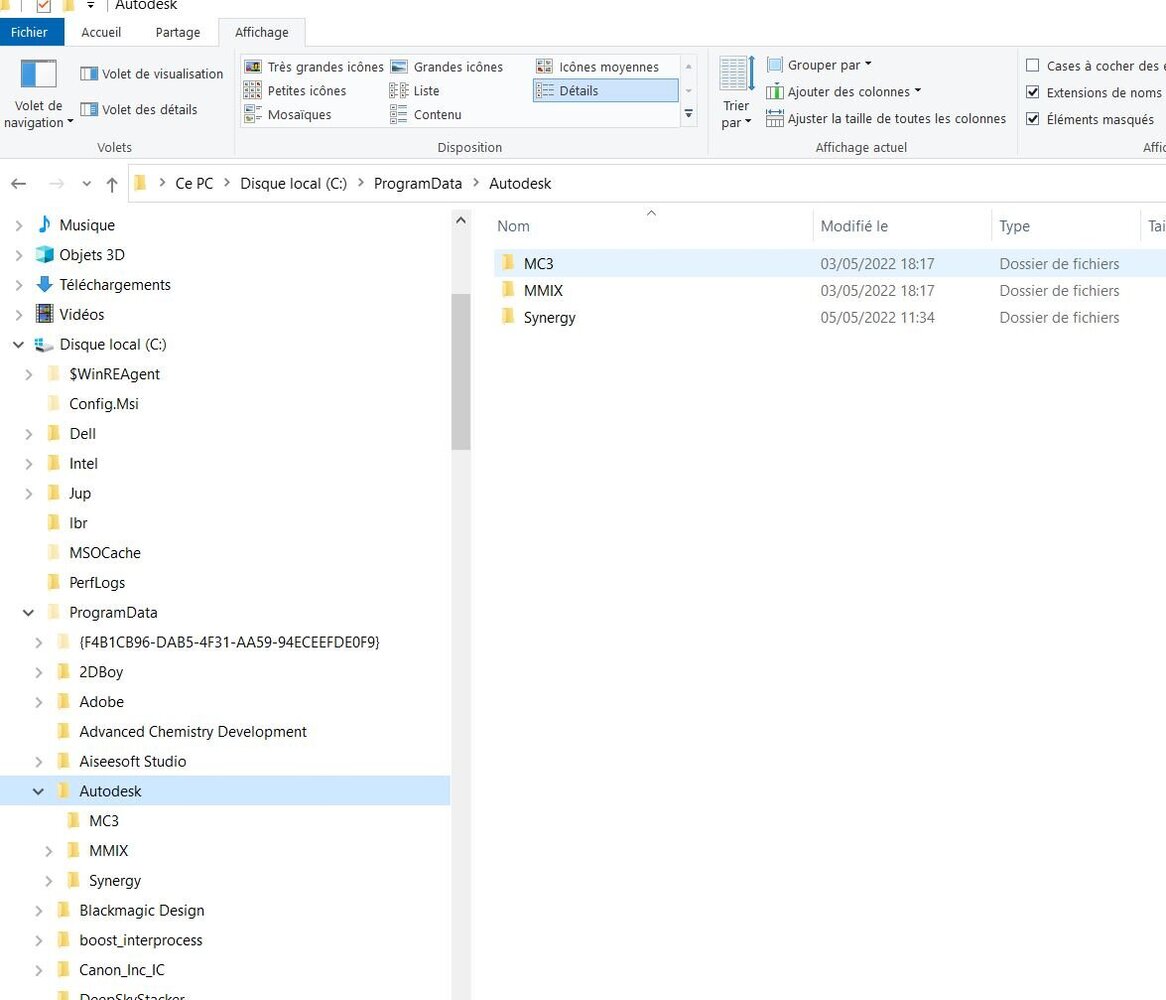Go up one folder level

point(112,184)
